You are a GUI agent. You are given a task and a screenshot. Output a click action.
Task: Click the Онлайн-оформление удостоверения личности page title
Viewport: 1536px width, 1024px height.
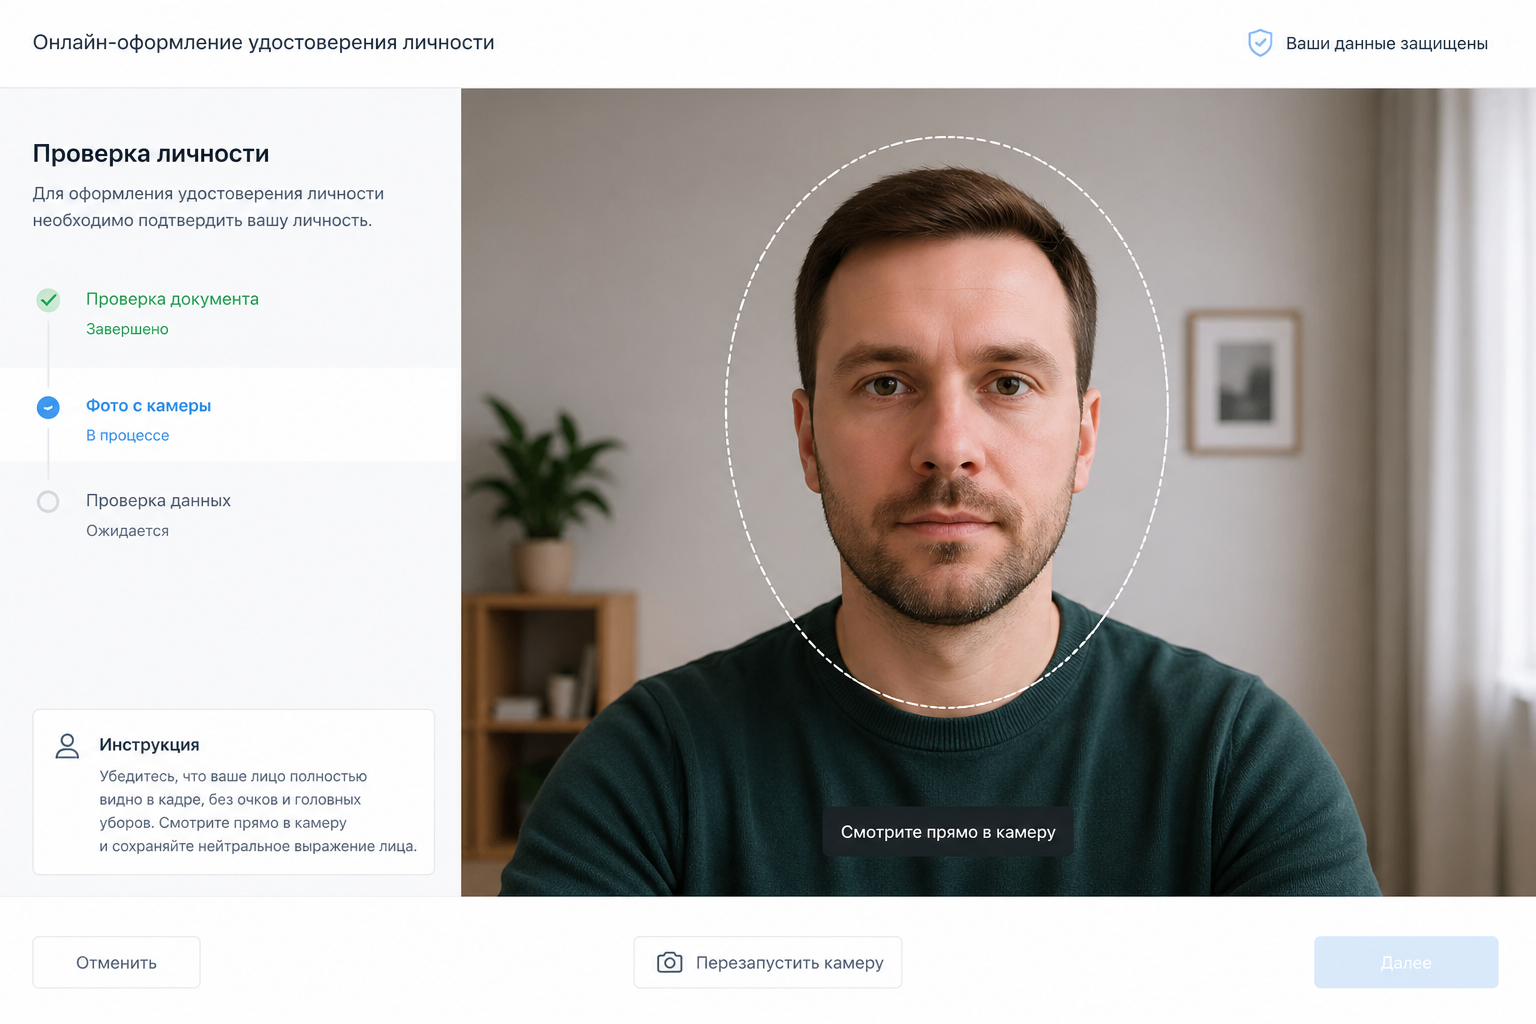coord(263,43)
